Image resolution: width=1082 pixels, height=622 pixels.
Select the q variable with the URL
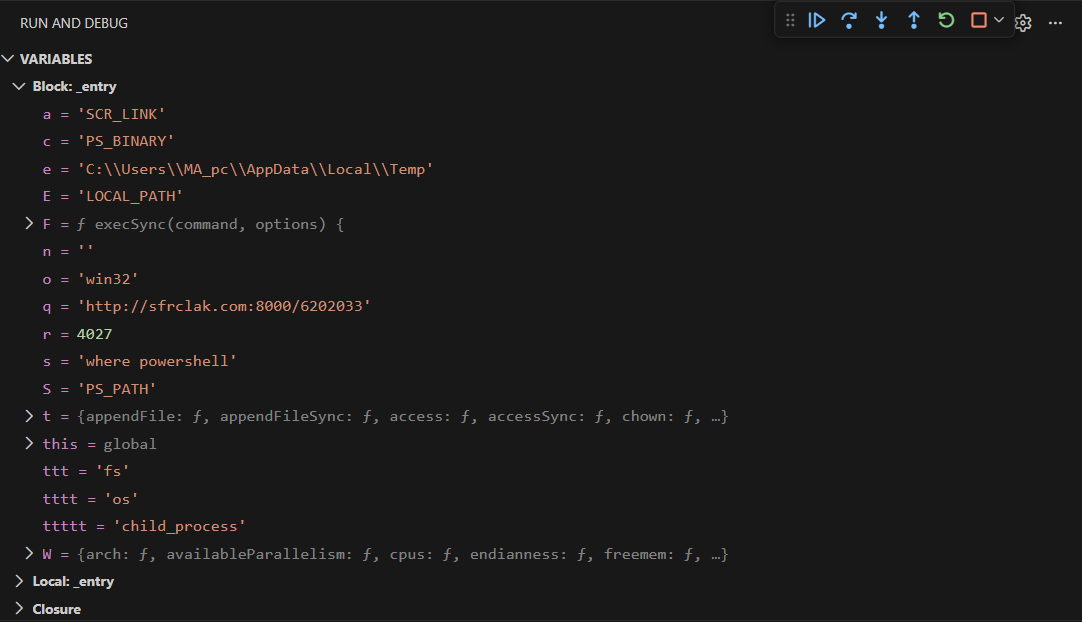(206, 306)
